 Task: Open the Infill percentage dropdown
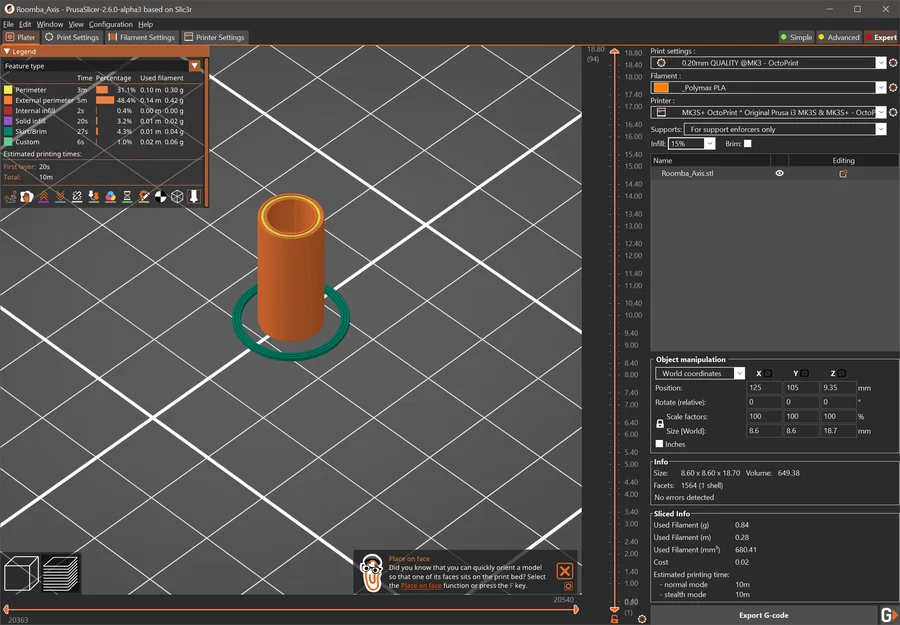[710, 143]
